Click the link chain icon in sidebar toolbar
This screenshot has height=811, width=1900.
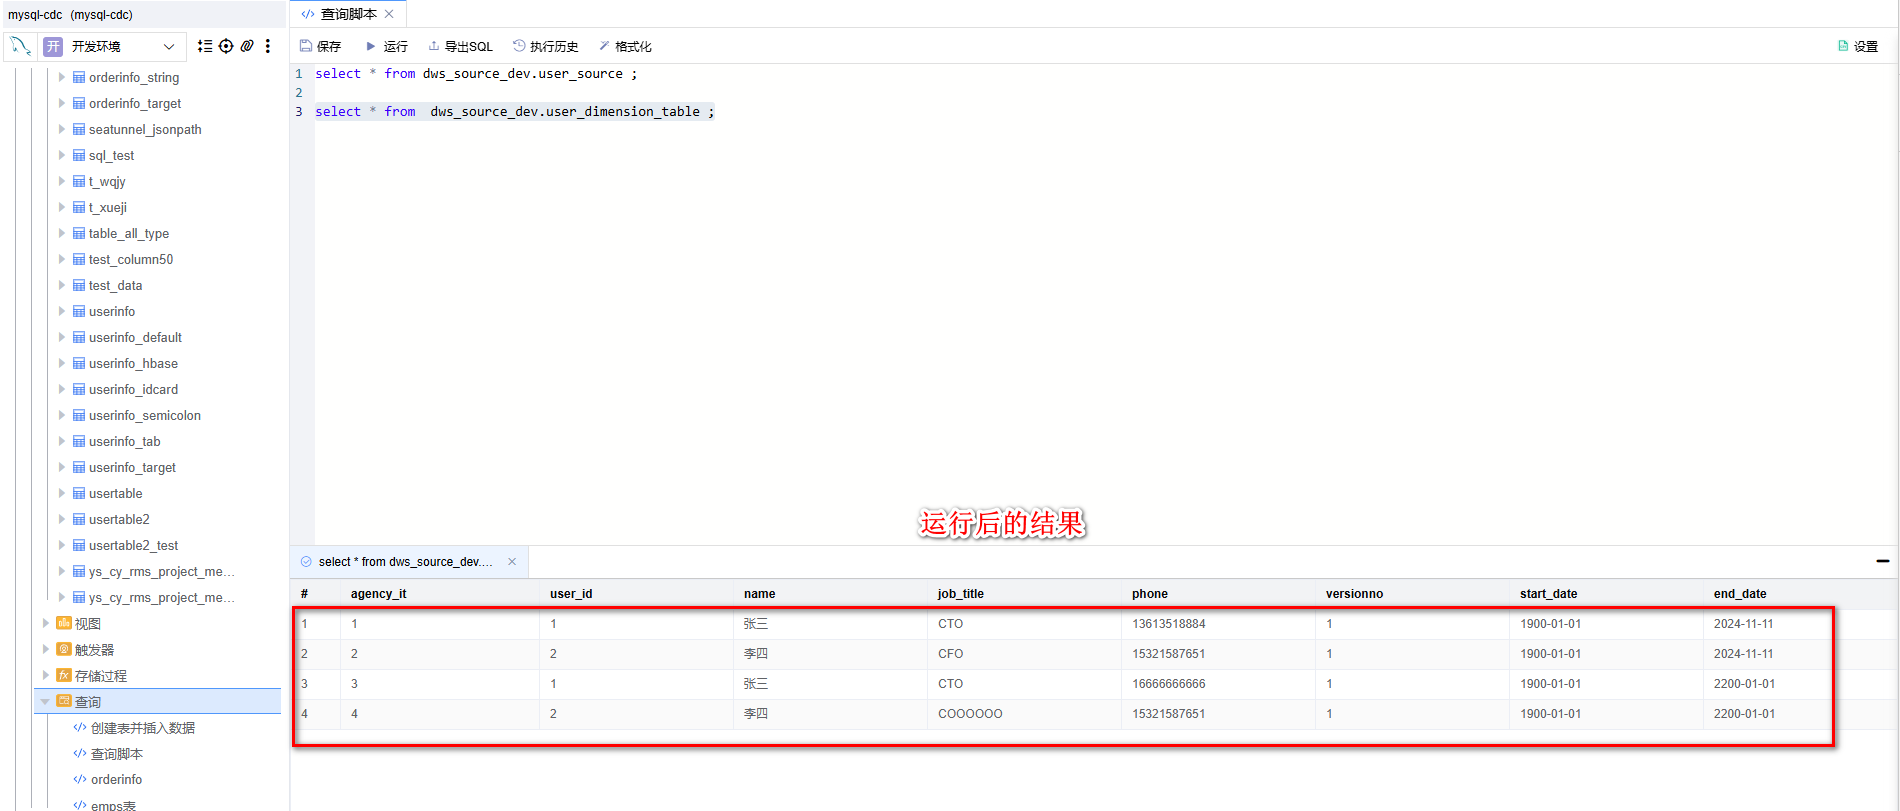point(247,46)
